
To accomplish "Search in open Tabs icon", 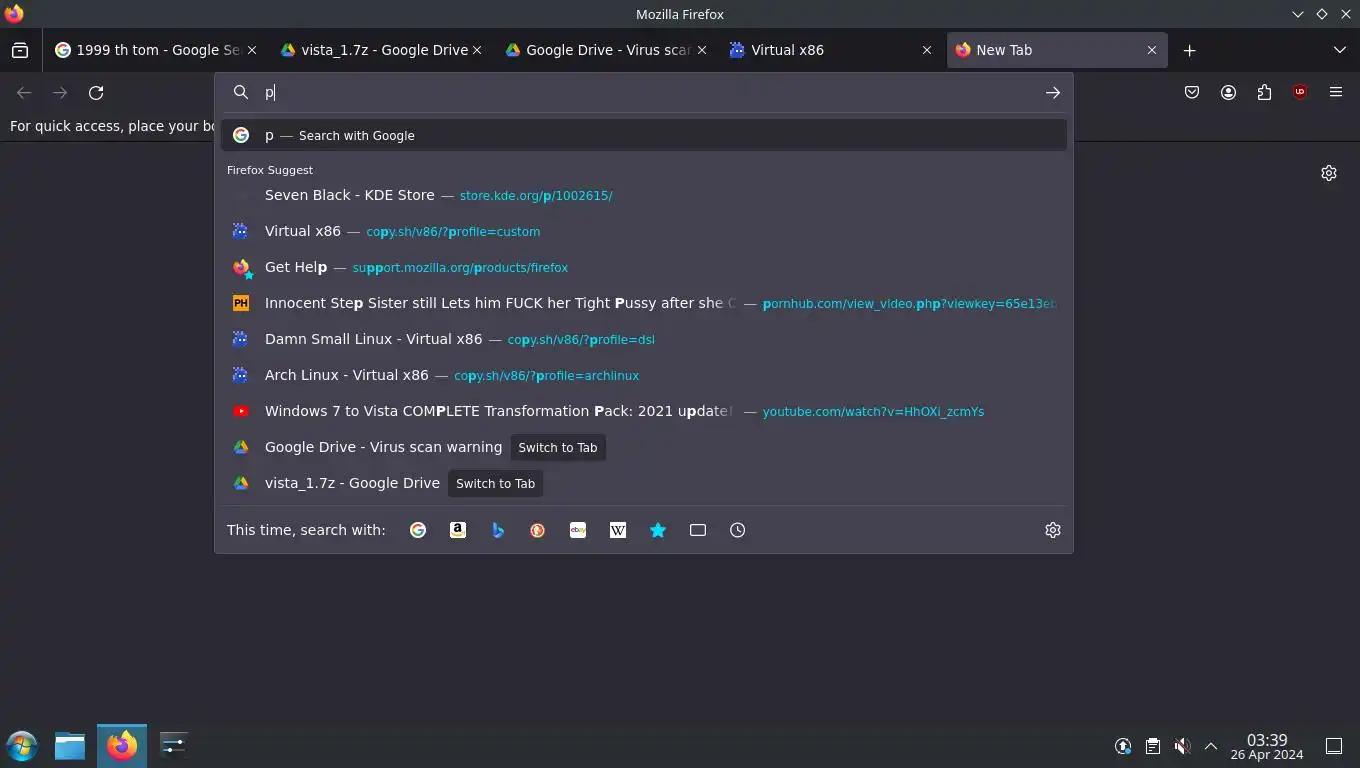I will 698,530.
